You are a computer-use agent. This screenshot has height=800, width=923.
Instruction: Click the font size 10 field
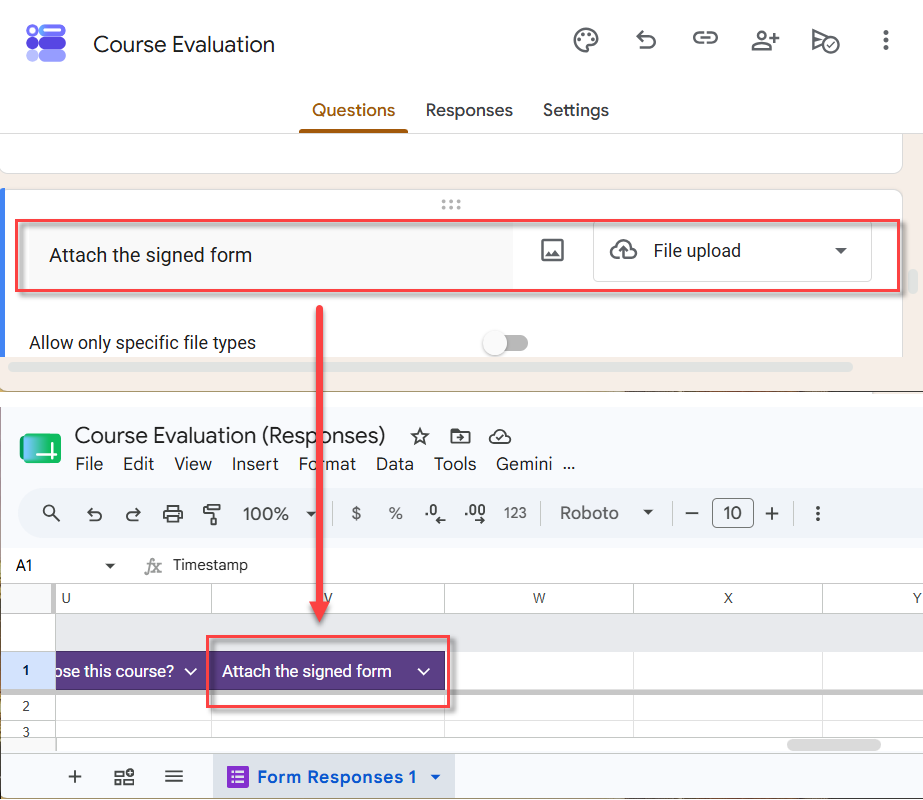tap(732, 513)
